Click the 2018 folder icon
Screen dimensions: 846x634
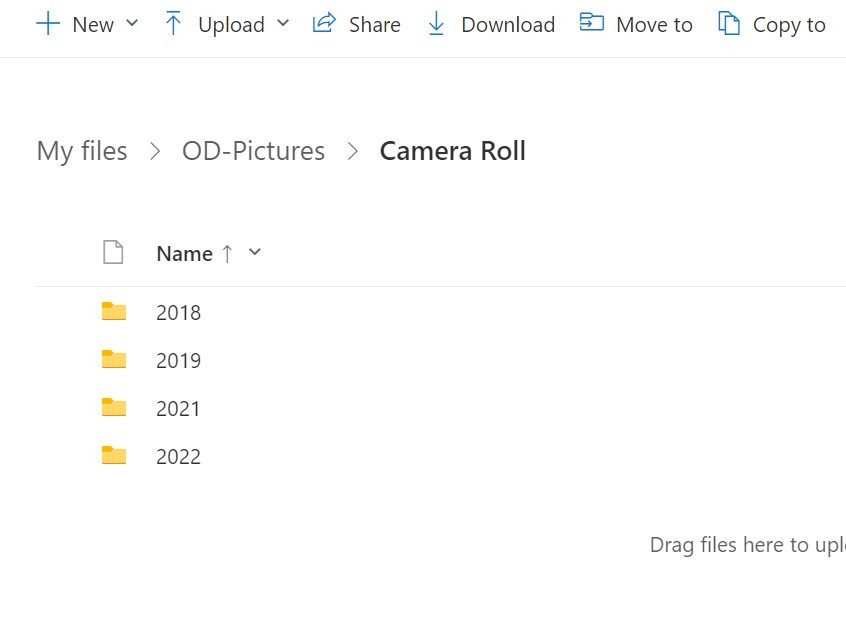[114, 312]
